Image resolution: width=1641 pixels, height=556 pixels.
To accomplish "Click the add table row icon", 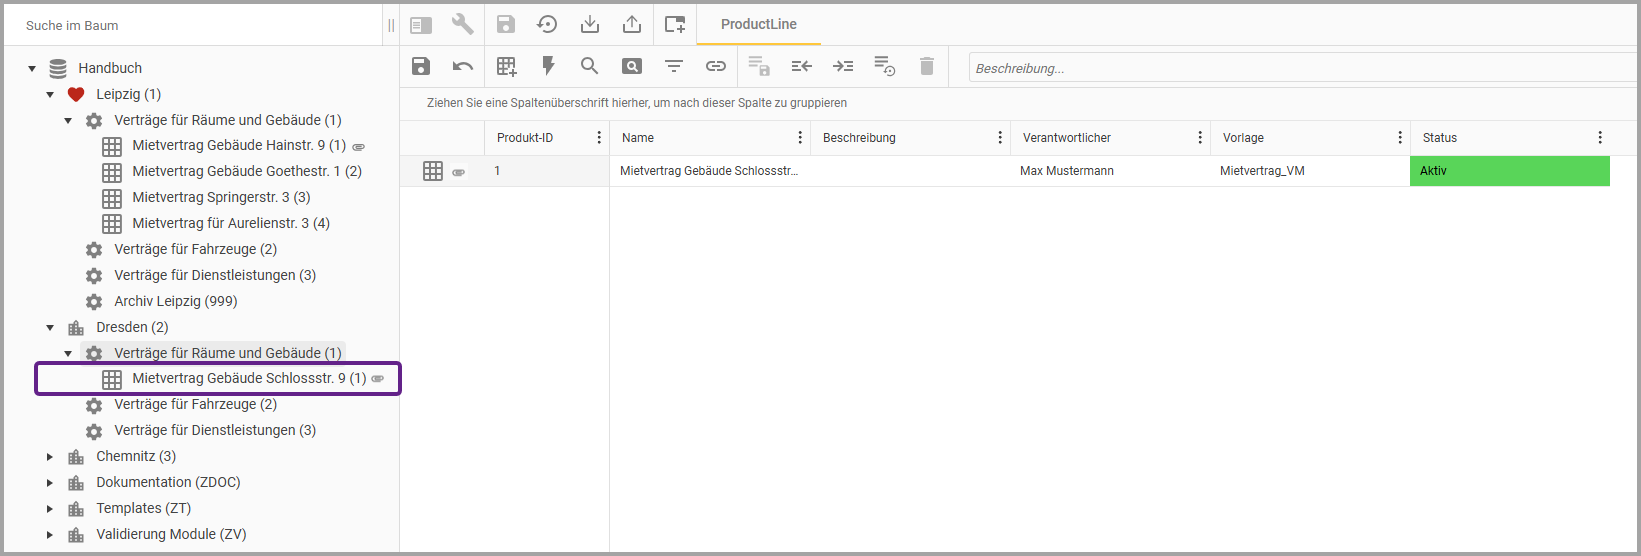I will pyautogui.click(x=507, y=66).
